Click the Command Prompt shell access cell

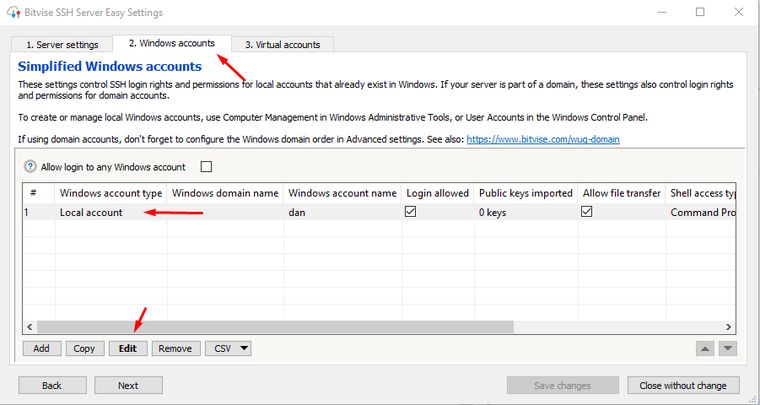[701, 212]
